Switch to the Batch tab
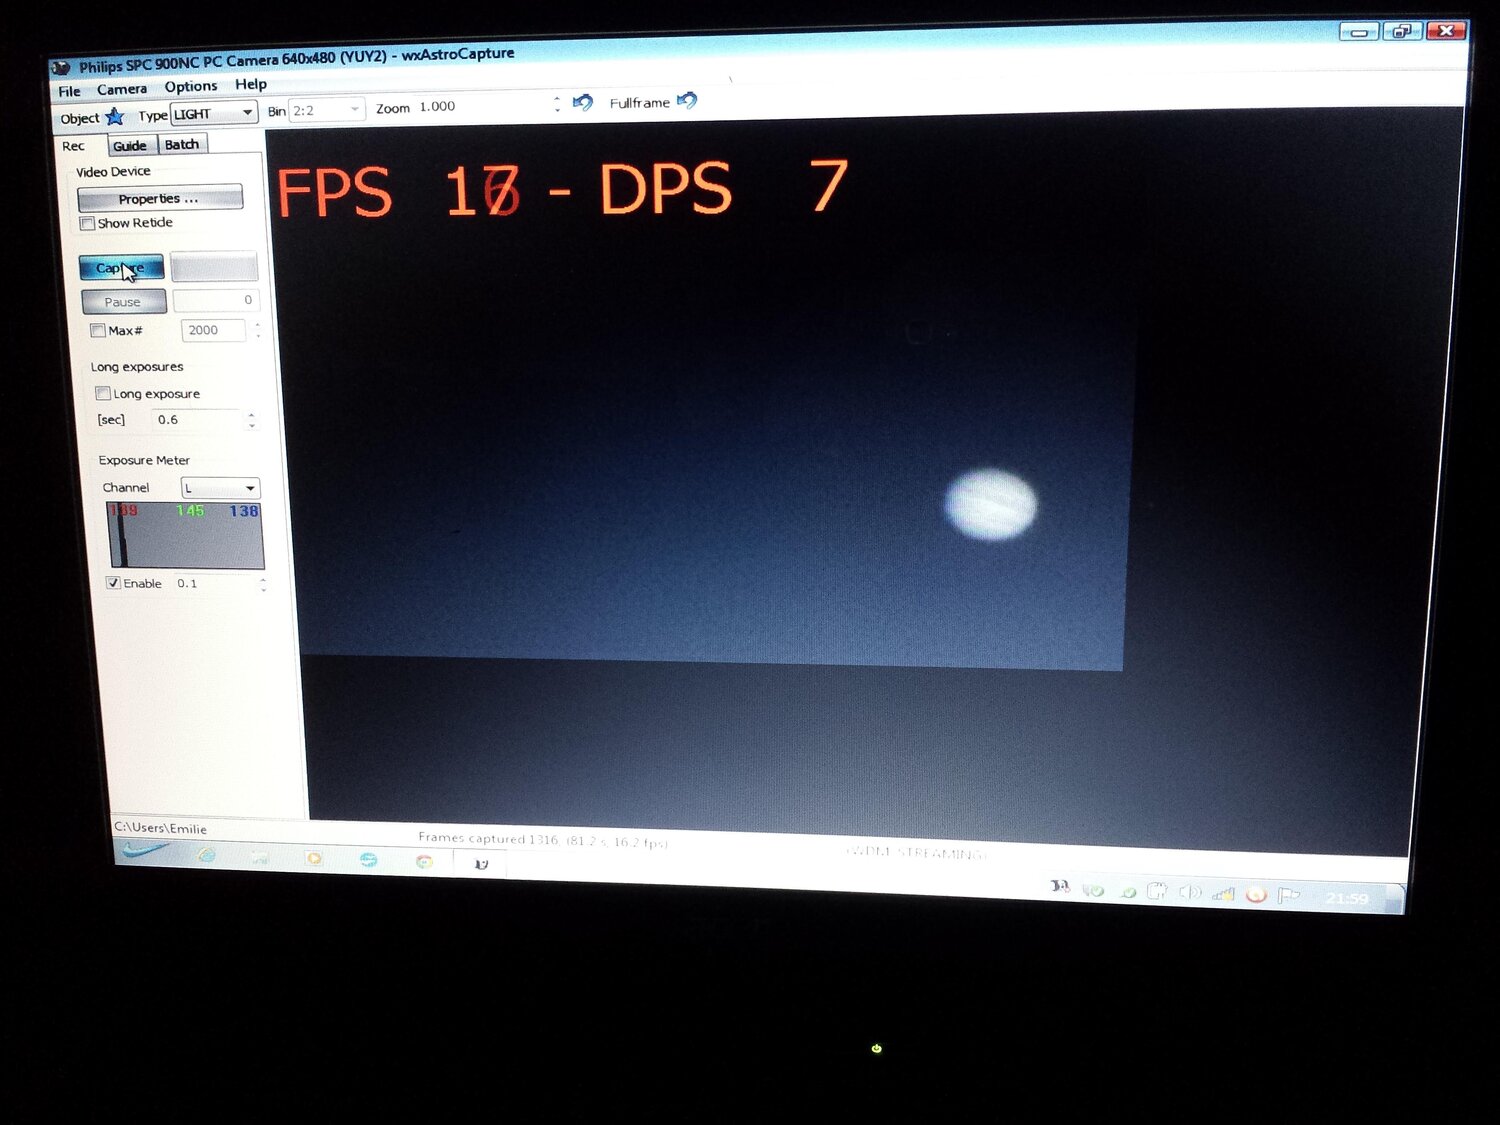Image resolution: width=1500 pixels, height=1125 pixels. point(182,144)
